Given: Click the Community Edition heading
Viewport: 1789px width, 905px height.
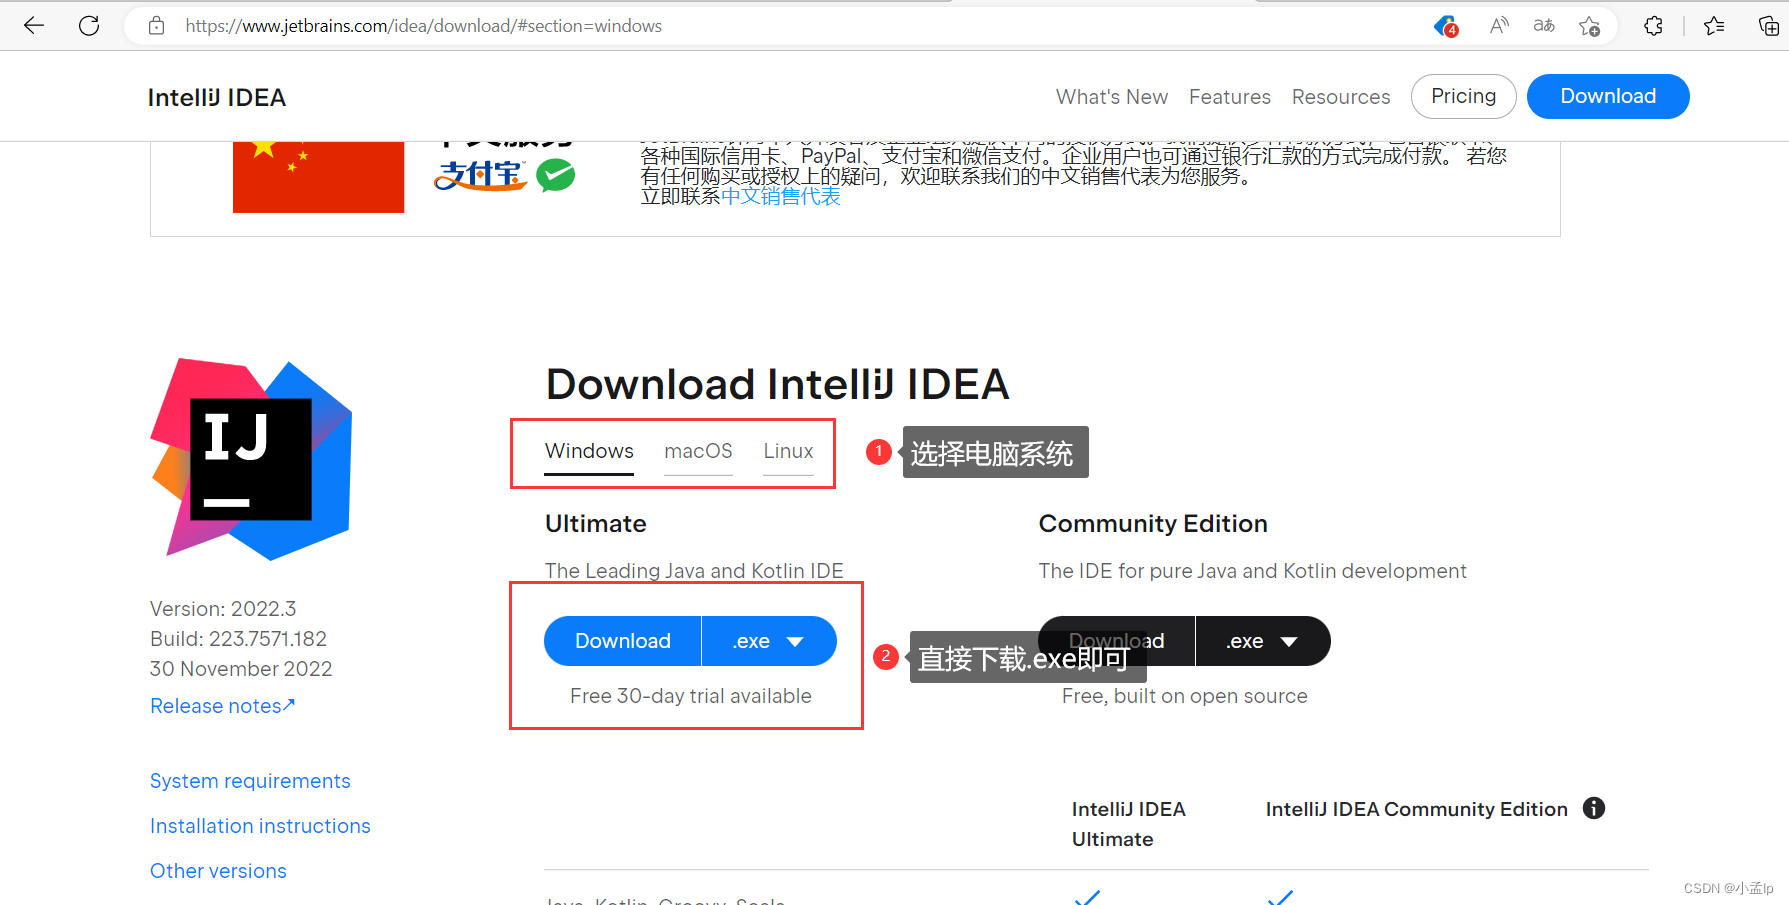Looking at the screenshot, I should 1153,524.
